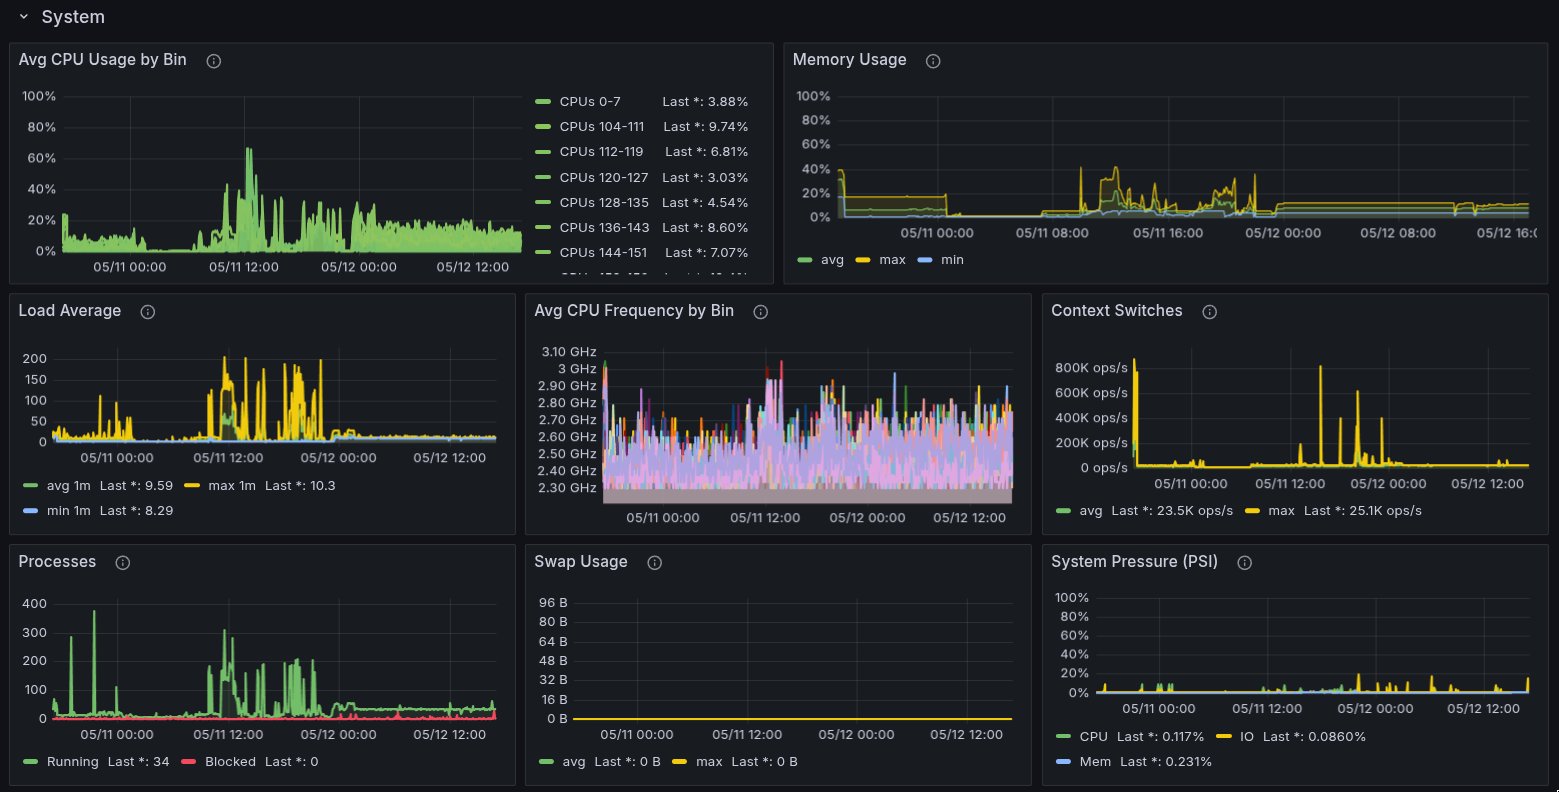Click 'Last *: 9.59' value in Load Average
Viewport: 1559px width, 792px height.
(137, 485)
